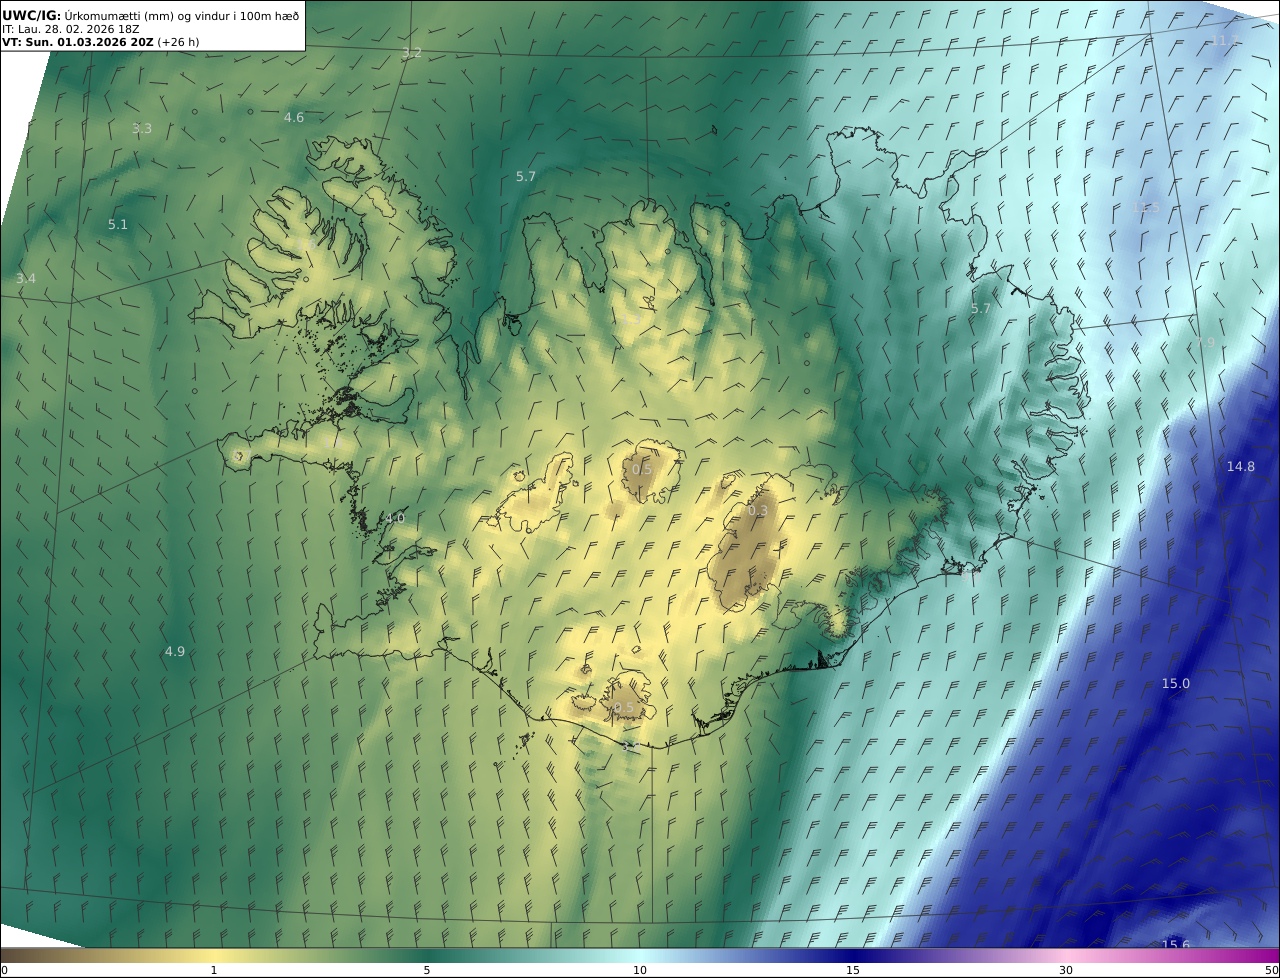Click the 0.3 value on the large southeast glacier

pos(758,511)
